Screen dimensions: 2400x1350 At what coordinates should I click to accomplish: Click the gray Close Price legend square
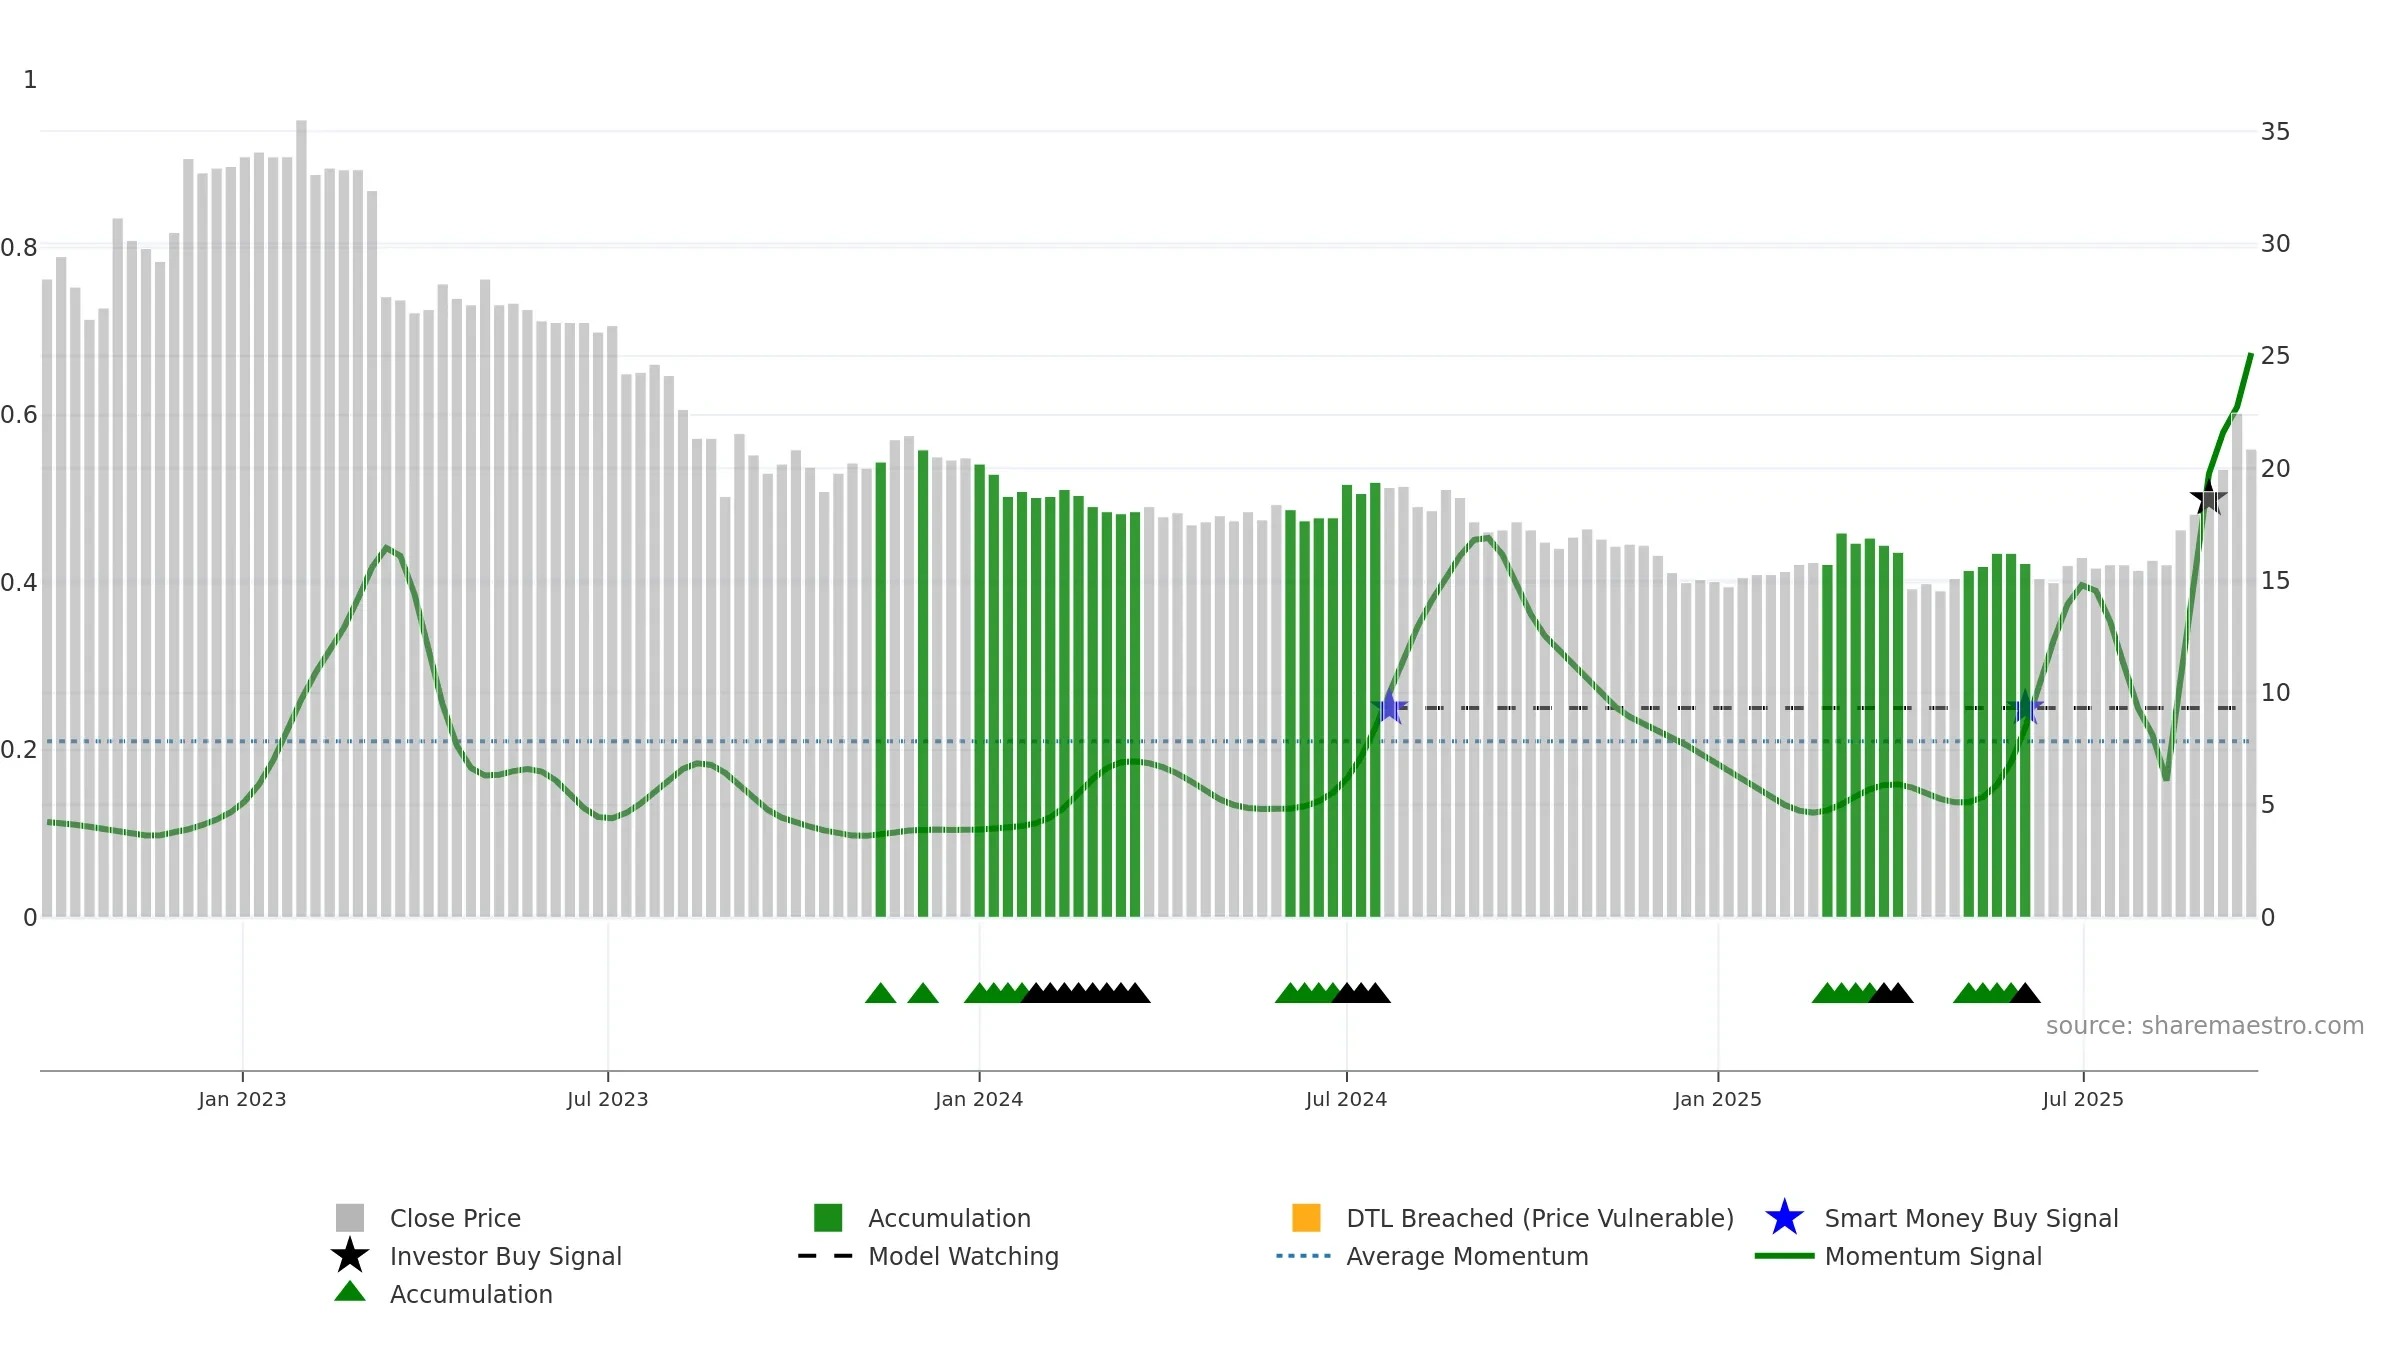point(350,1218)
